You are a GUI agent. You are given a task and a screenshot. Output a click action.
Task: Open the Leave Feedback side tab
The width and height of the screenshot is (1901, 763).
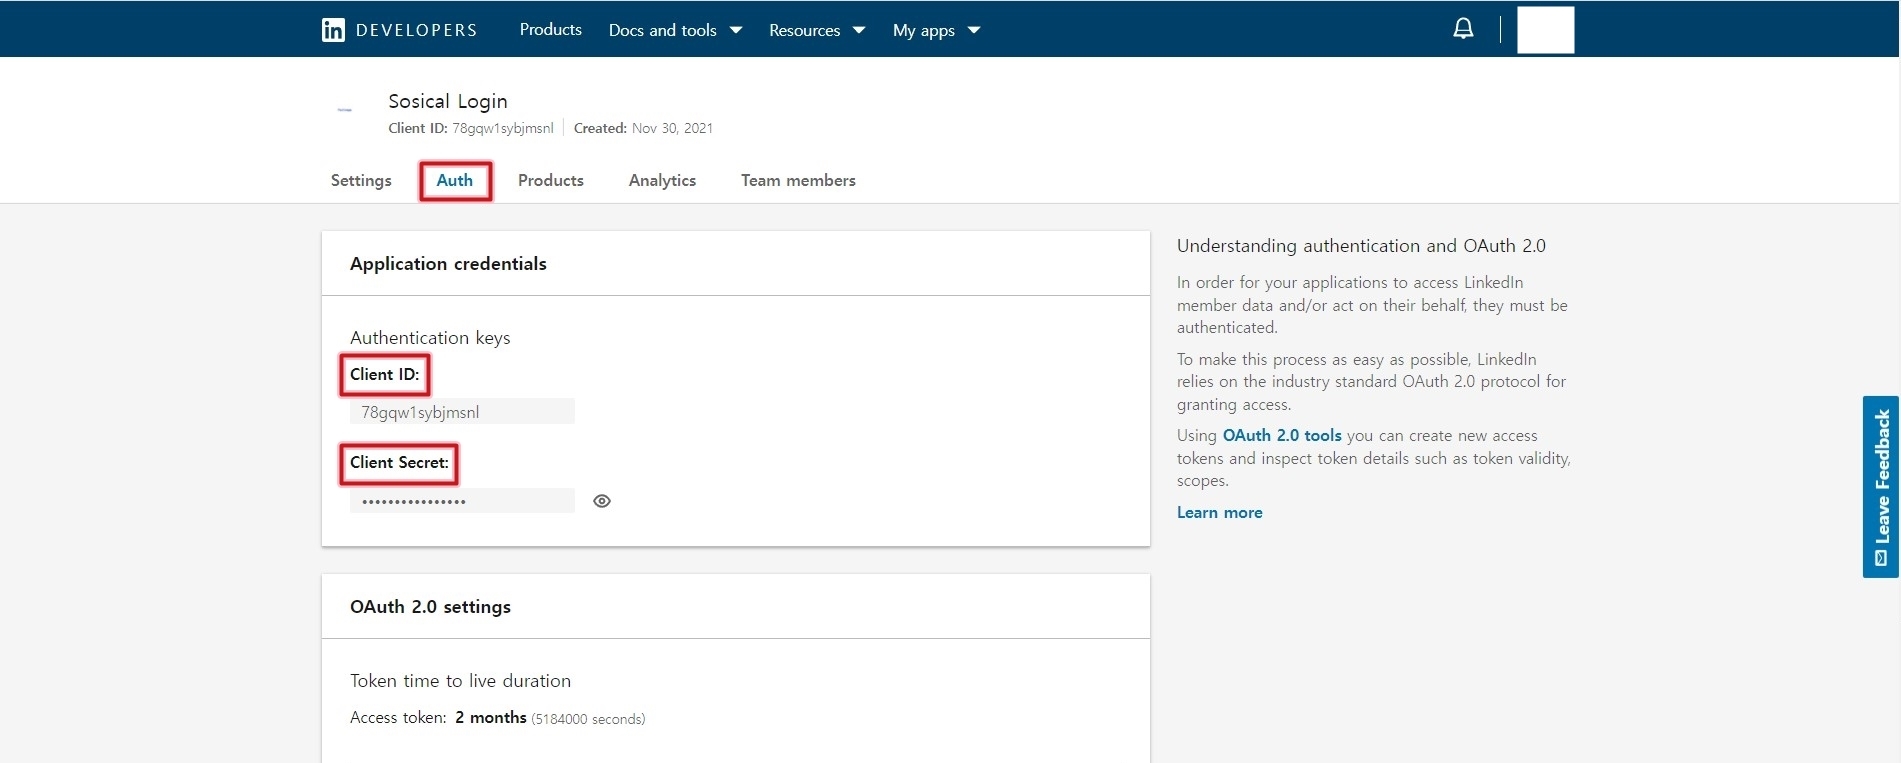(1880, 487)
